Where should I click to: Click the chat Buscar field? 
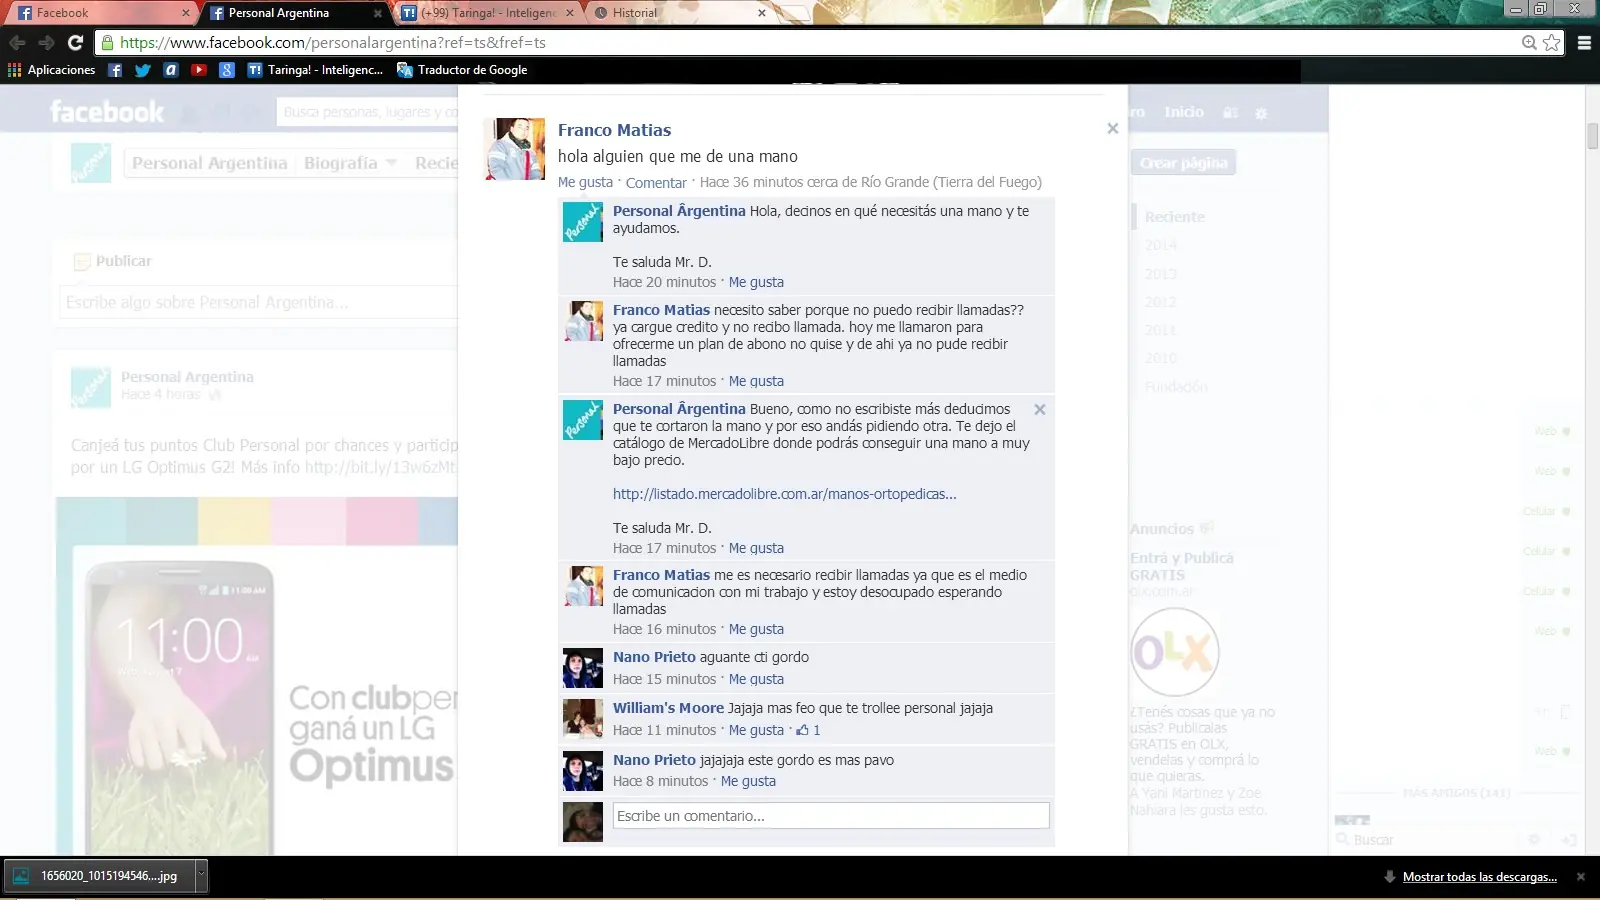pyautogui.click(x=1430, y=840)
